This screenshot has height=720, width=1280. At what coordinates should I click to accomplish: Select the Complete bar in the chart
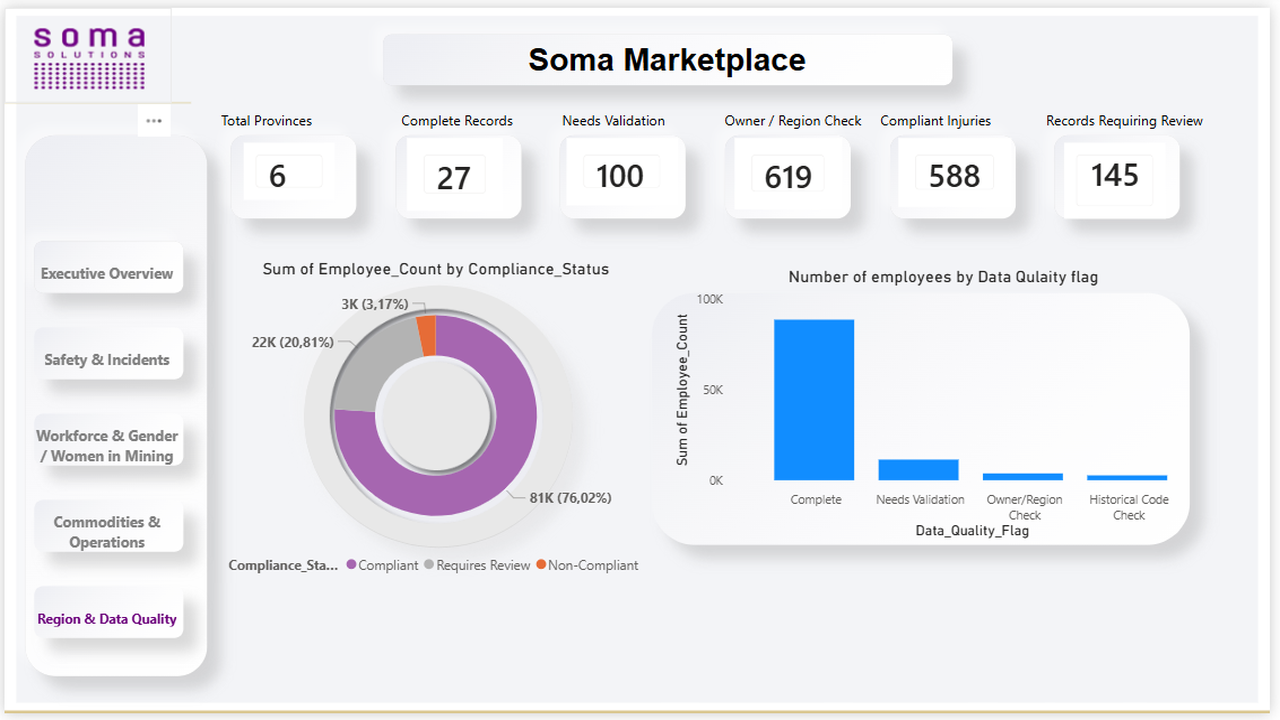tap(814, 400)
